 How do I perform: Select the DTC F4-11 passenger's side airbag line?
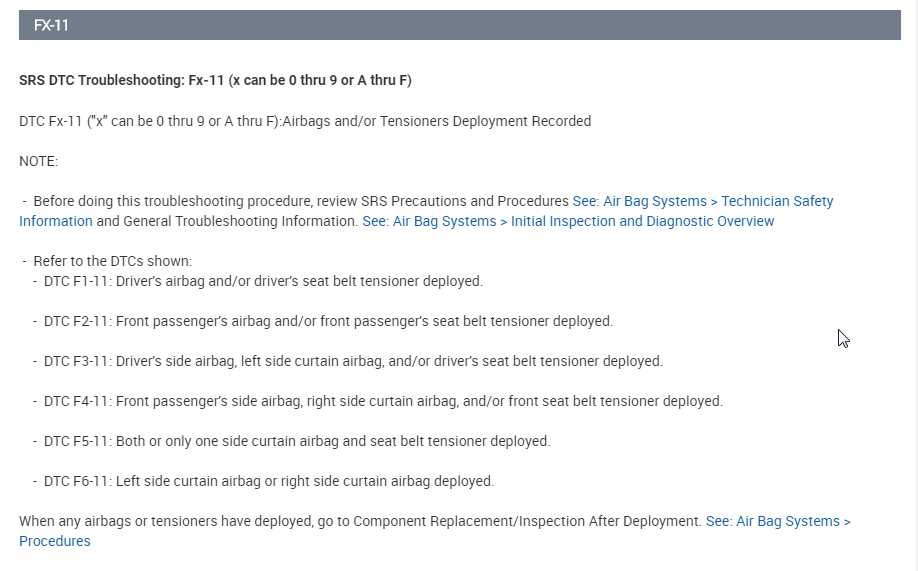383,401
